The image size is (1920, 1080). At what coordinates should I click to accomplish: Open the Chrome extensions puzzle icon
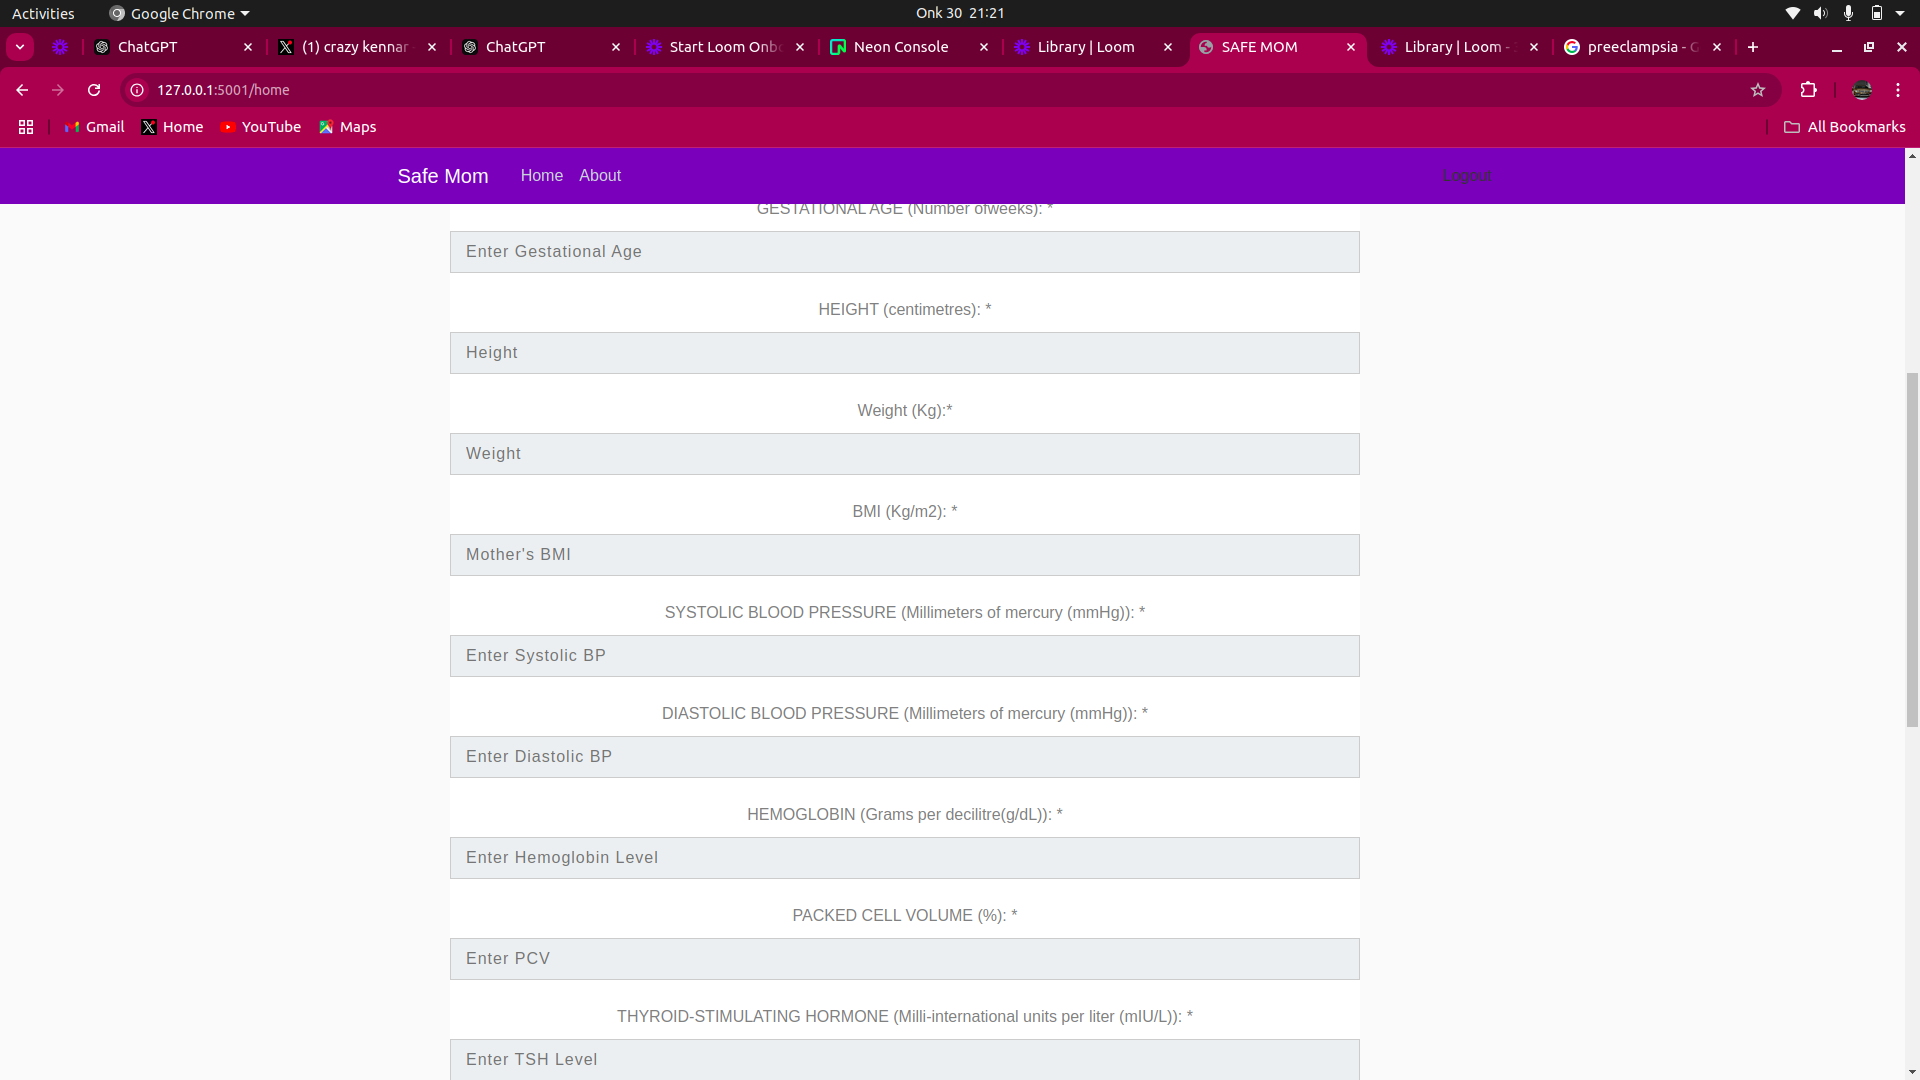[1808, 90]
